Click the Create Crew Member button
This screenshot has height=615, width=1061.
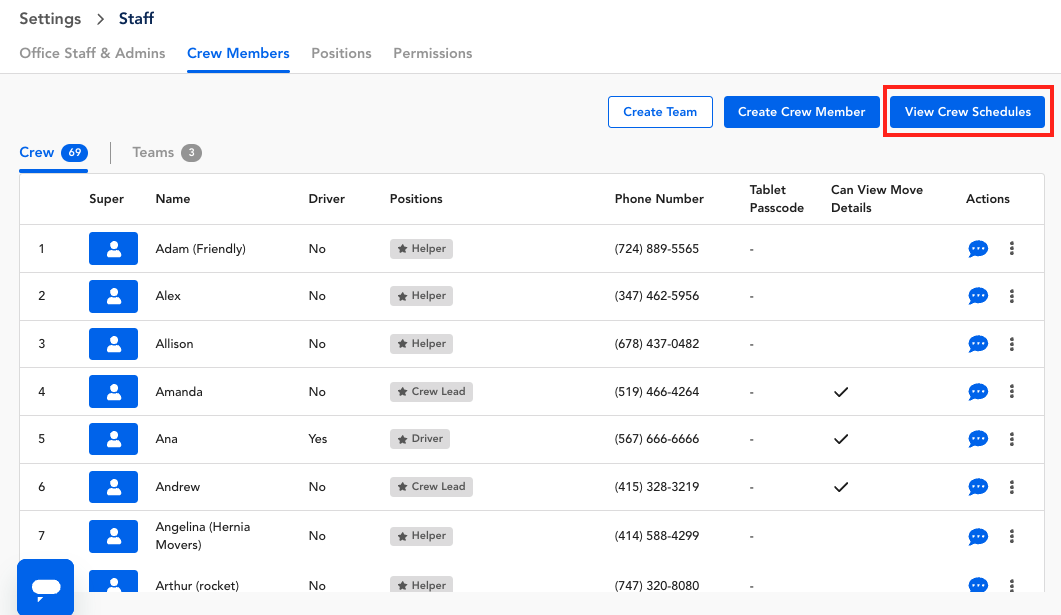(801, 112)
